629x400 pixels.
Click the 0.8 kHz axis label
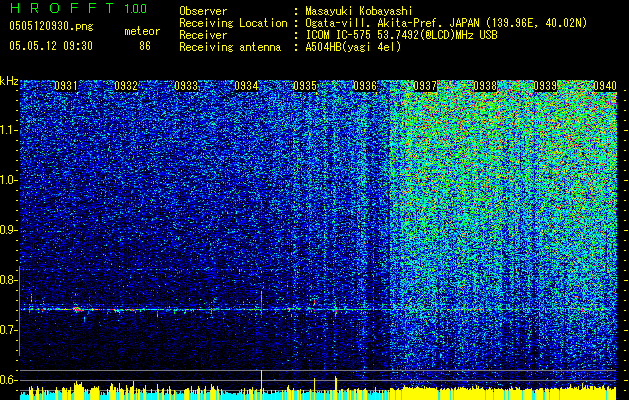tap(9, 280)
